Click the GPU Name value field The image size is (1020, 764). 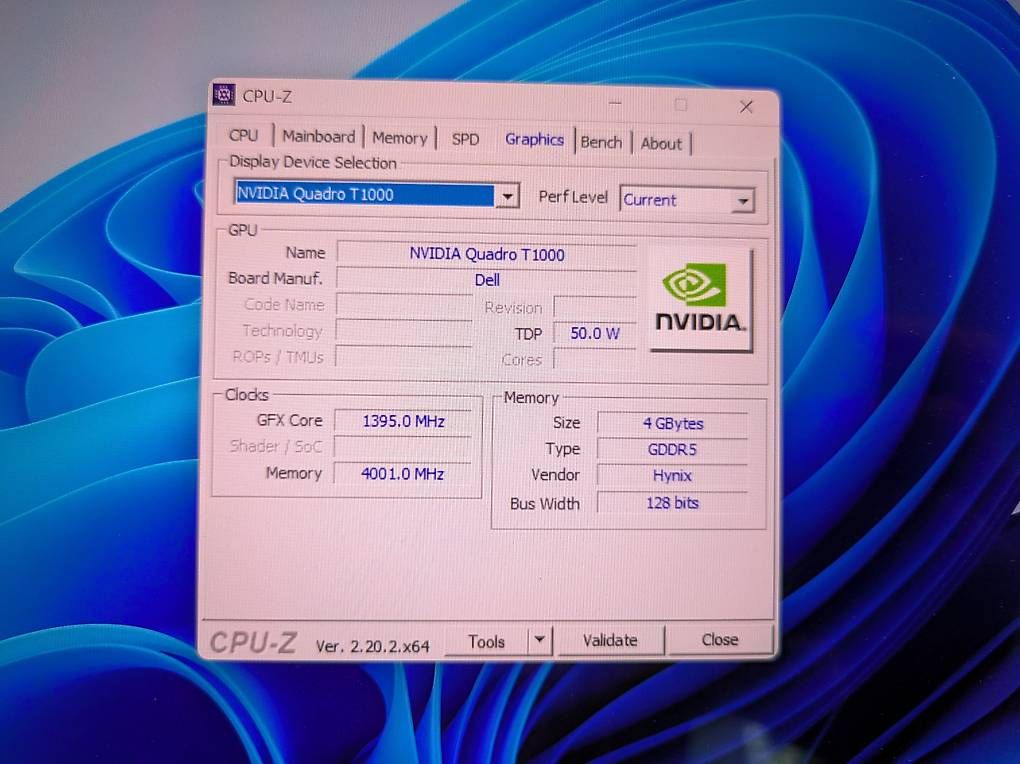click(487, 254)
